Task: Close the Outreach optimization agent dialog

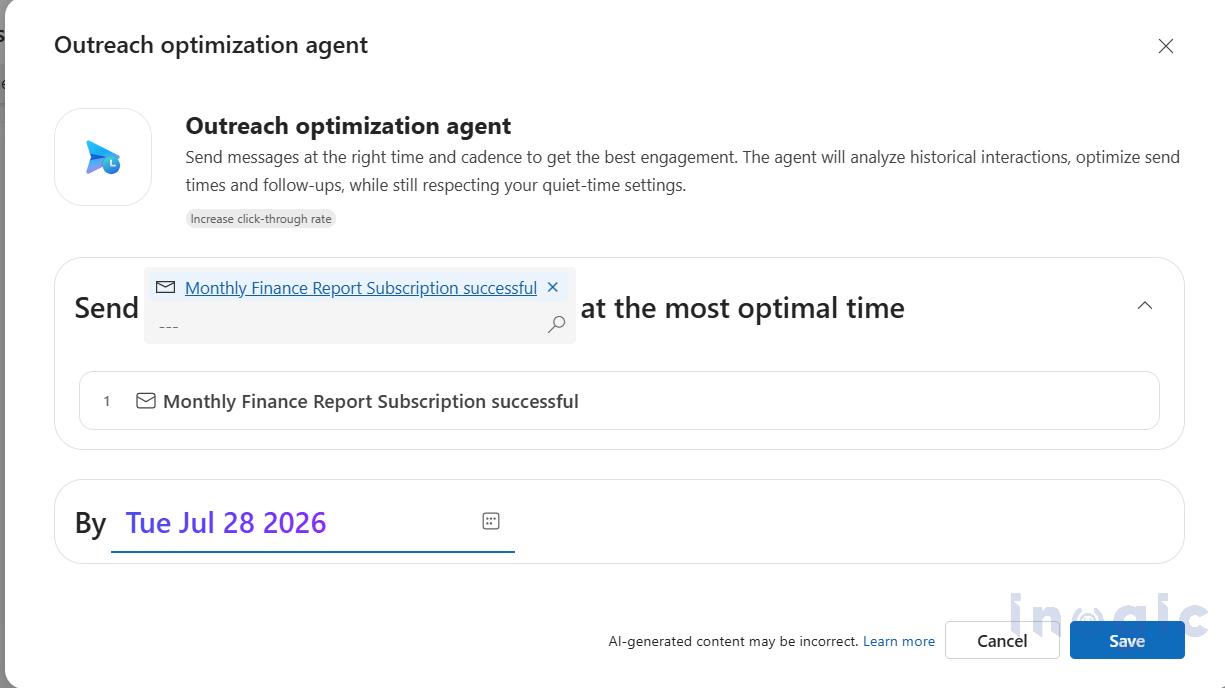Action: click(x=1165, y=46)
